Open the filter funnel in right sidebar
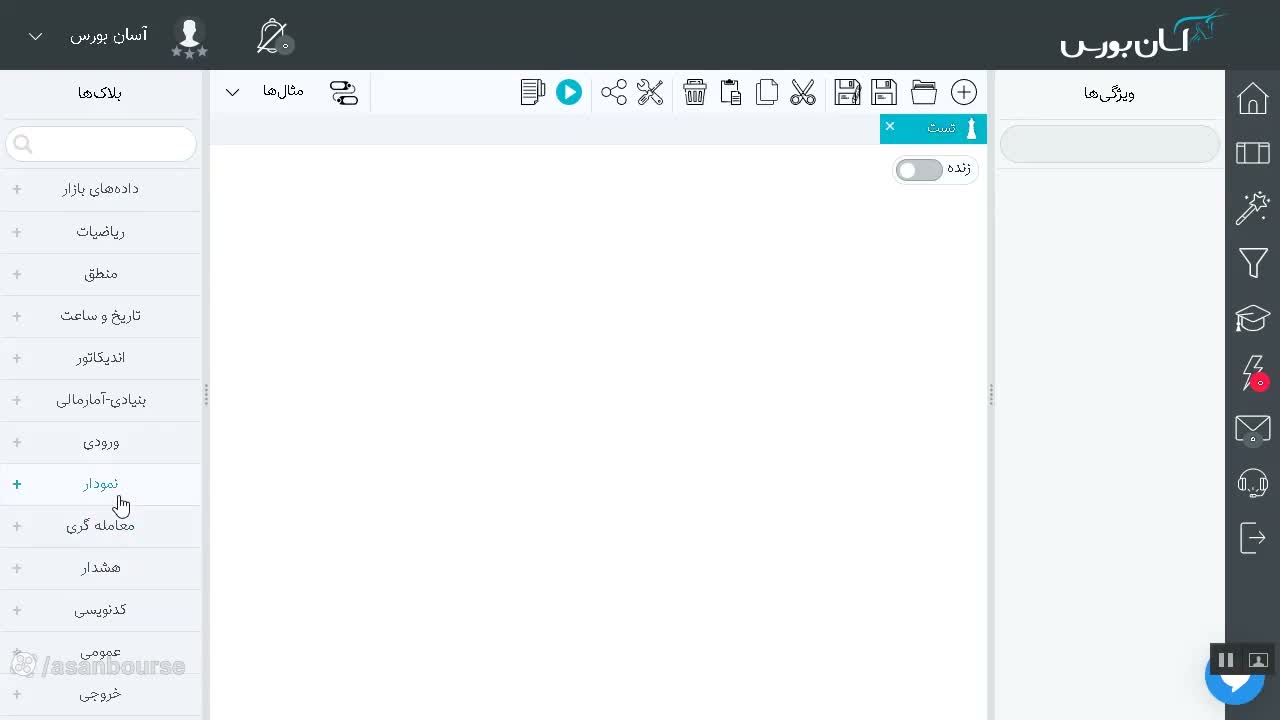 [x=1253, y=263]
